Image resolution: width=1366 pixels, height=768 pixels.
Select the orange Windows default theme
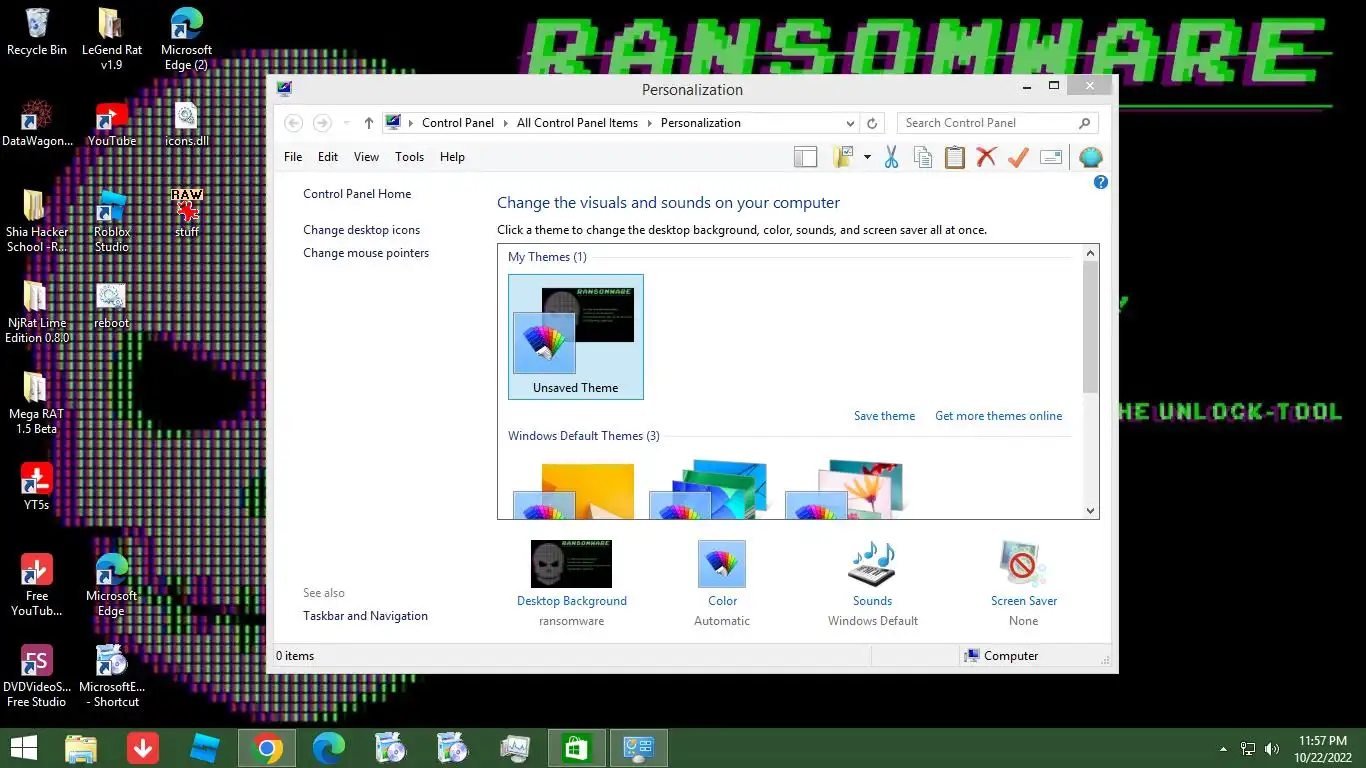point(575,490)
